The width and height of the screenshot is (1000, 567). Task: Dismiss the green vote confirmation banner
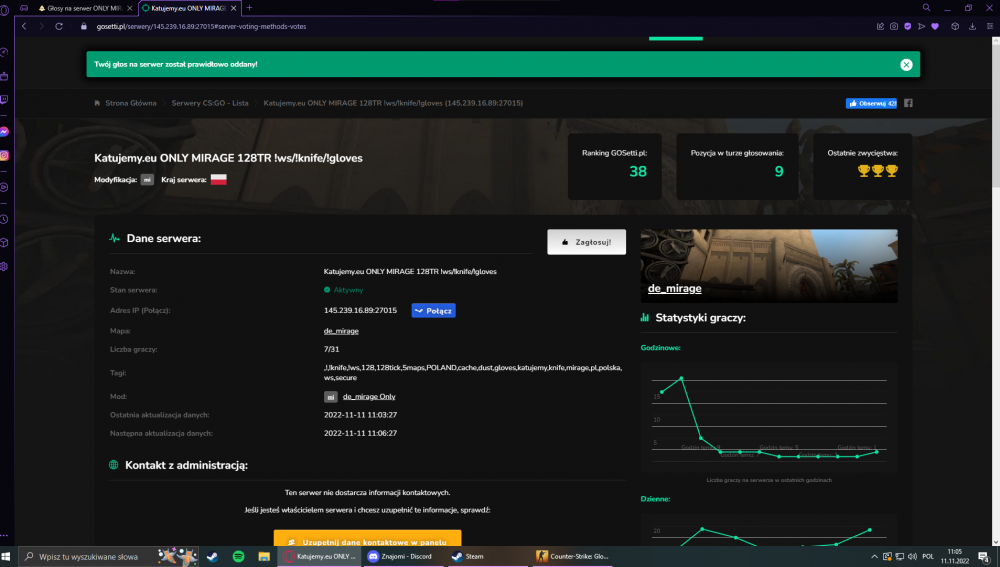point(906,64)
